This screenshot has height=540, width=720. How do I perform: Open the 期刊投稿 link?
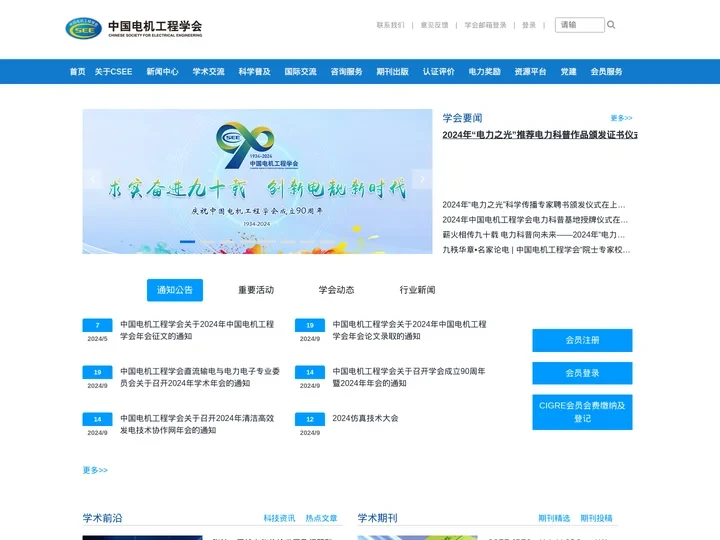596,518
